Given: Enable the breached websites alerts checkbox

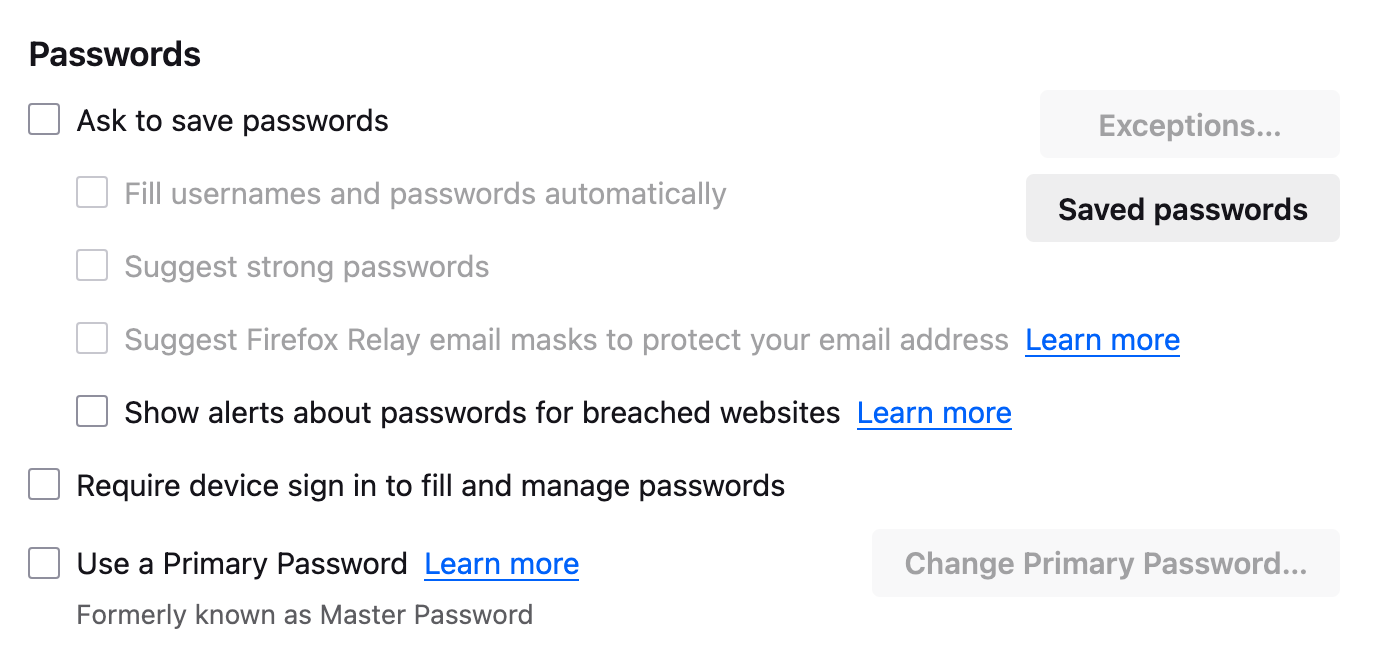Looking at the screenshot, I should 92,412.
